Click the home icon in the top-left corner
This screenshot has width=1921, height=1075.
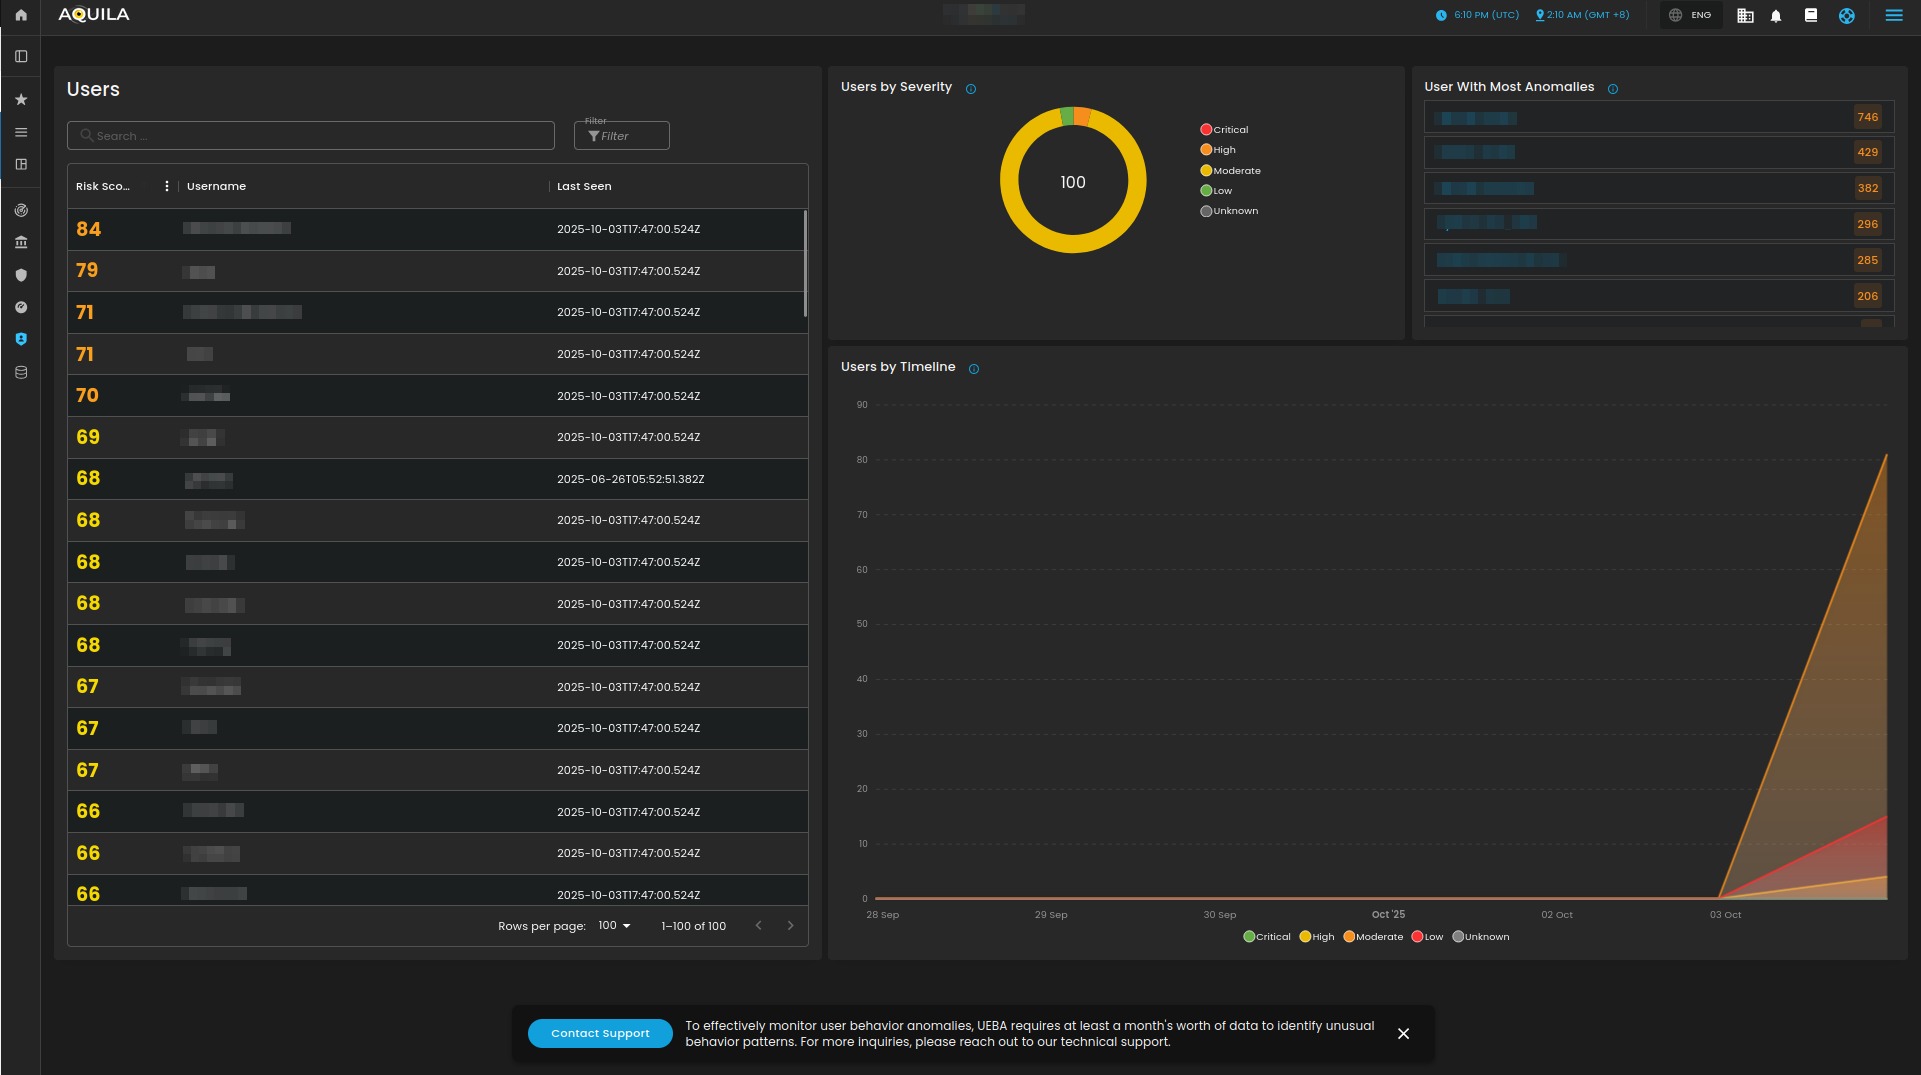click(x=21, y=15)
